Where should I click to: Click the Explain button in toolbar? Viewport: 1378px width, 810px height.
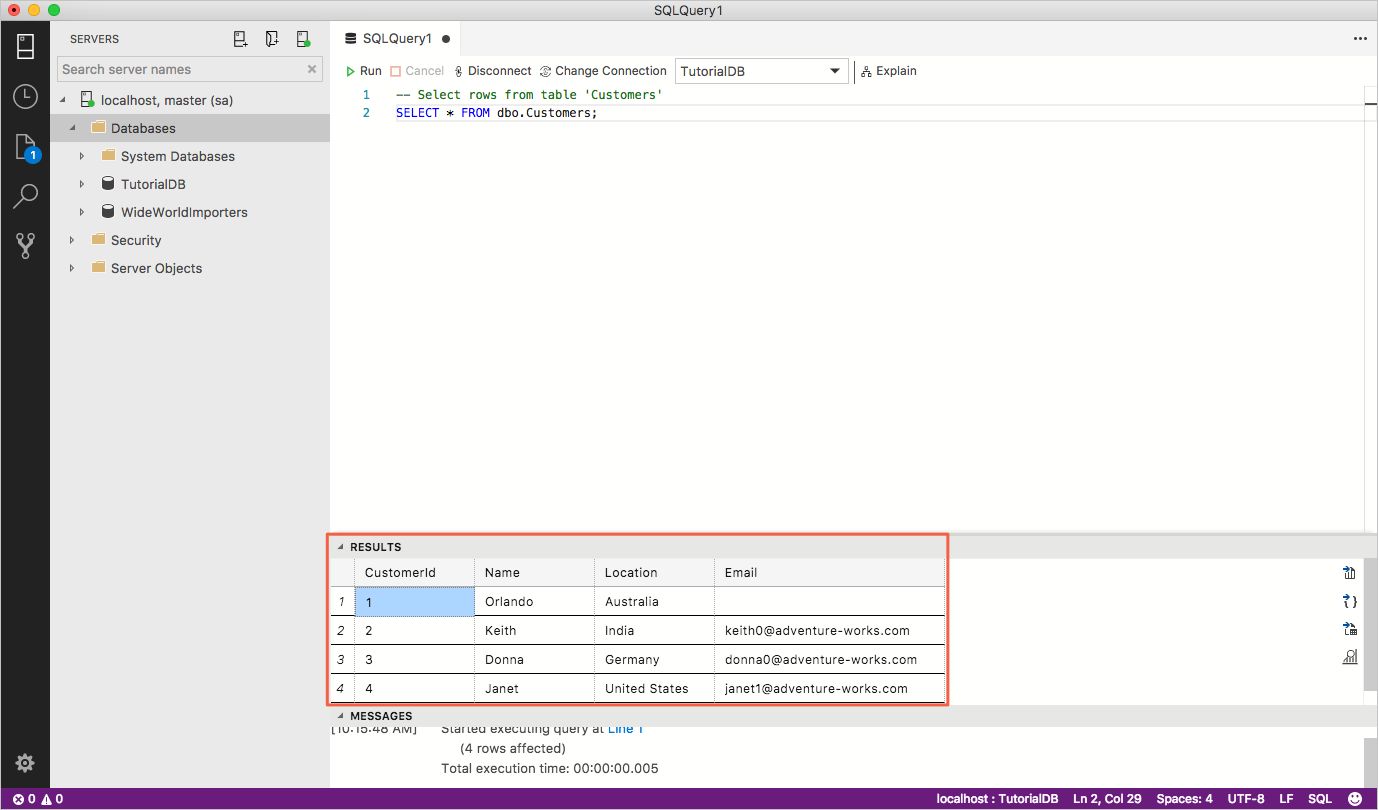888,71
